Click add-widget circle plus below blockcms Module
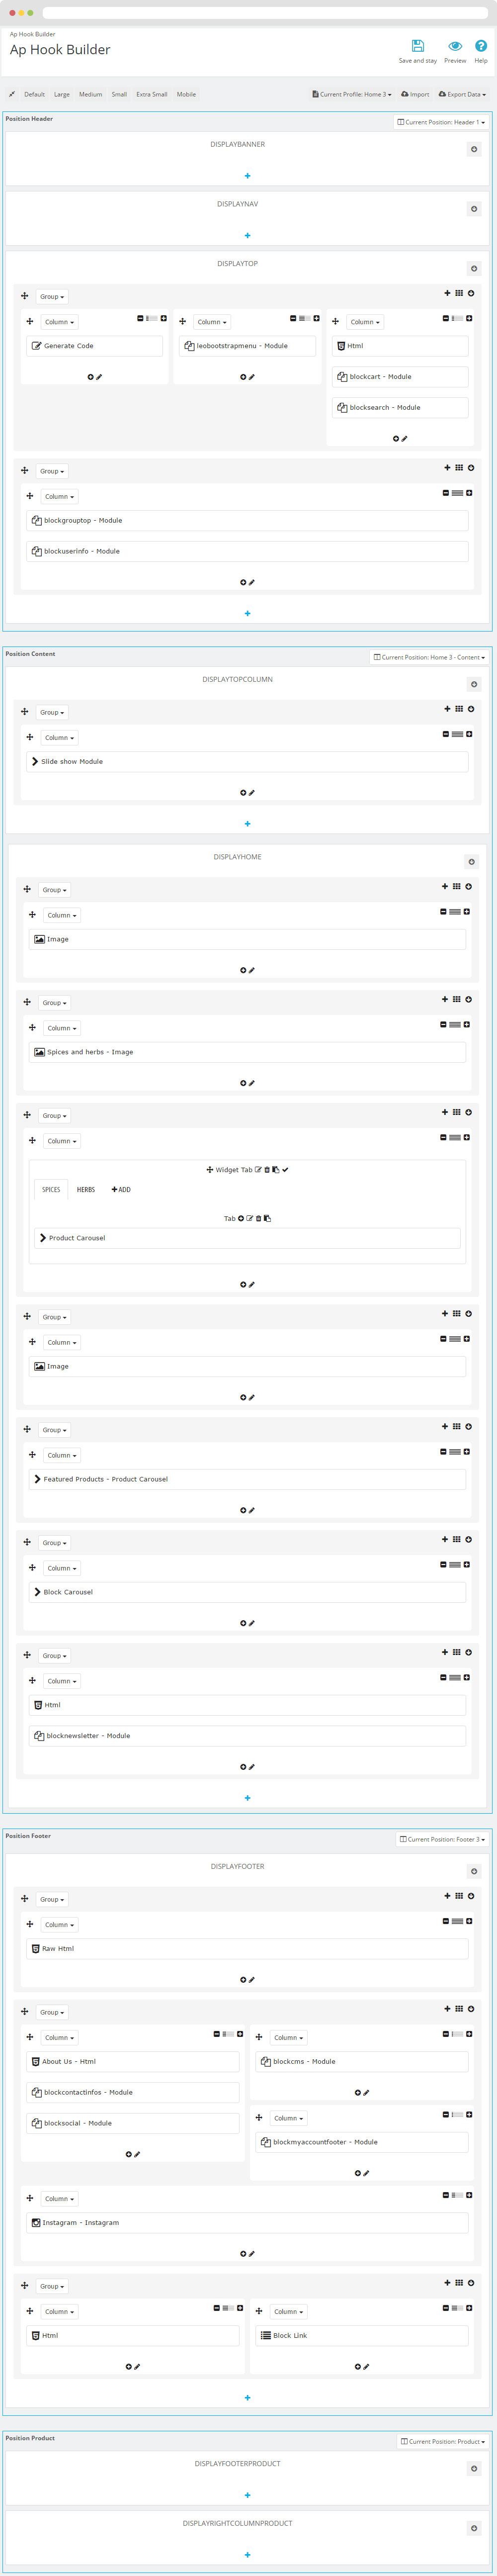The height and width of the screenshot is (2576, 497). coord(358,2092)
